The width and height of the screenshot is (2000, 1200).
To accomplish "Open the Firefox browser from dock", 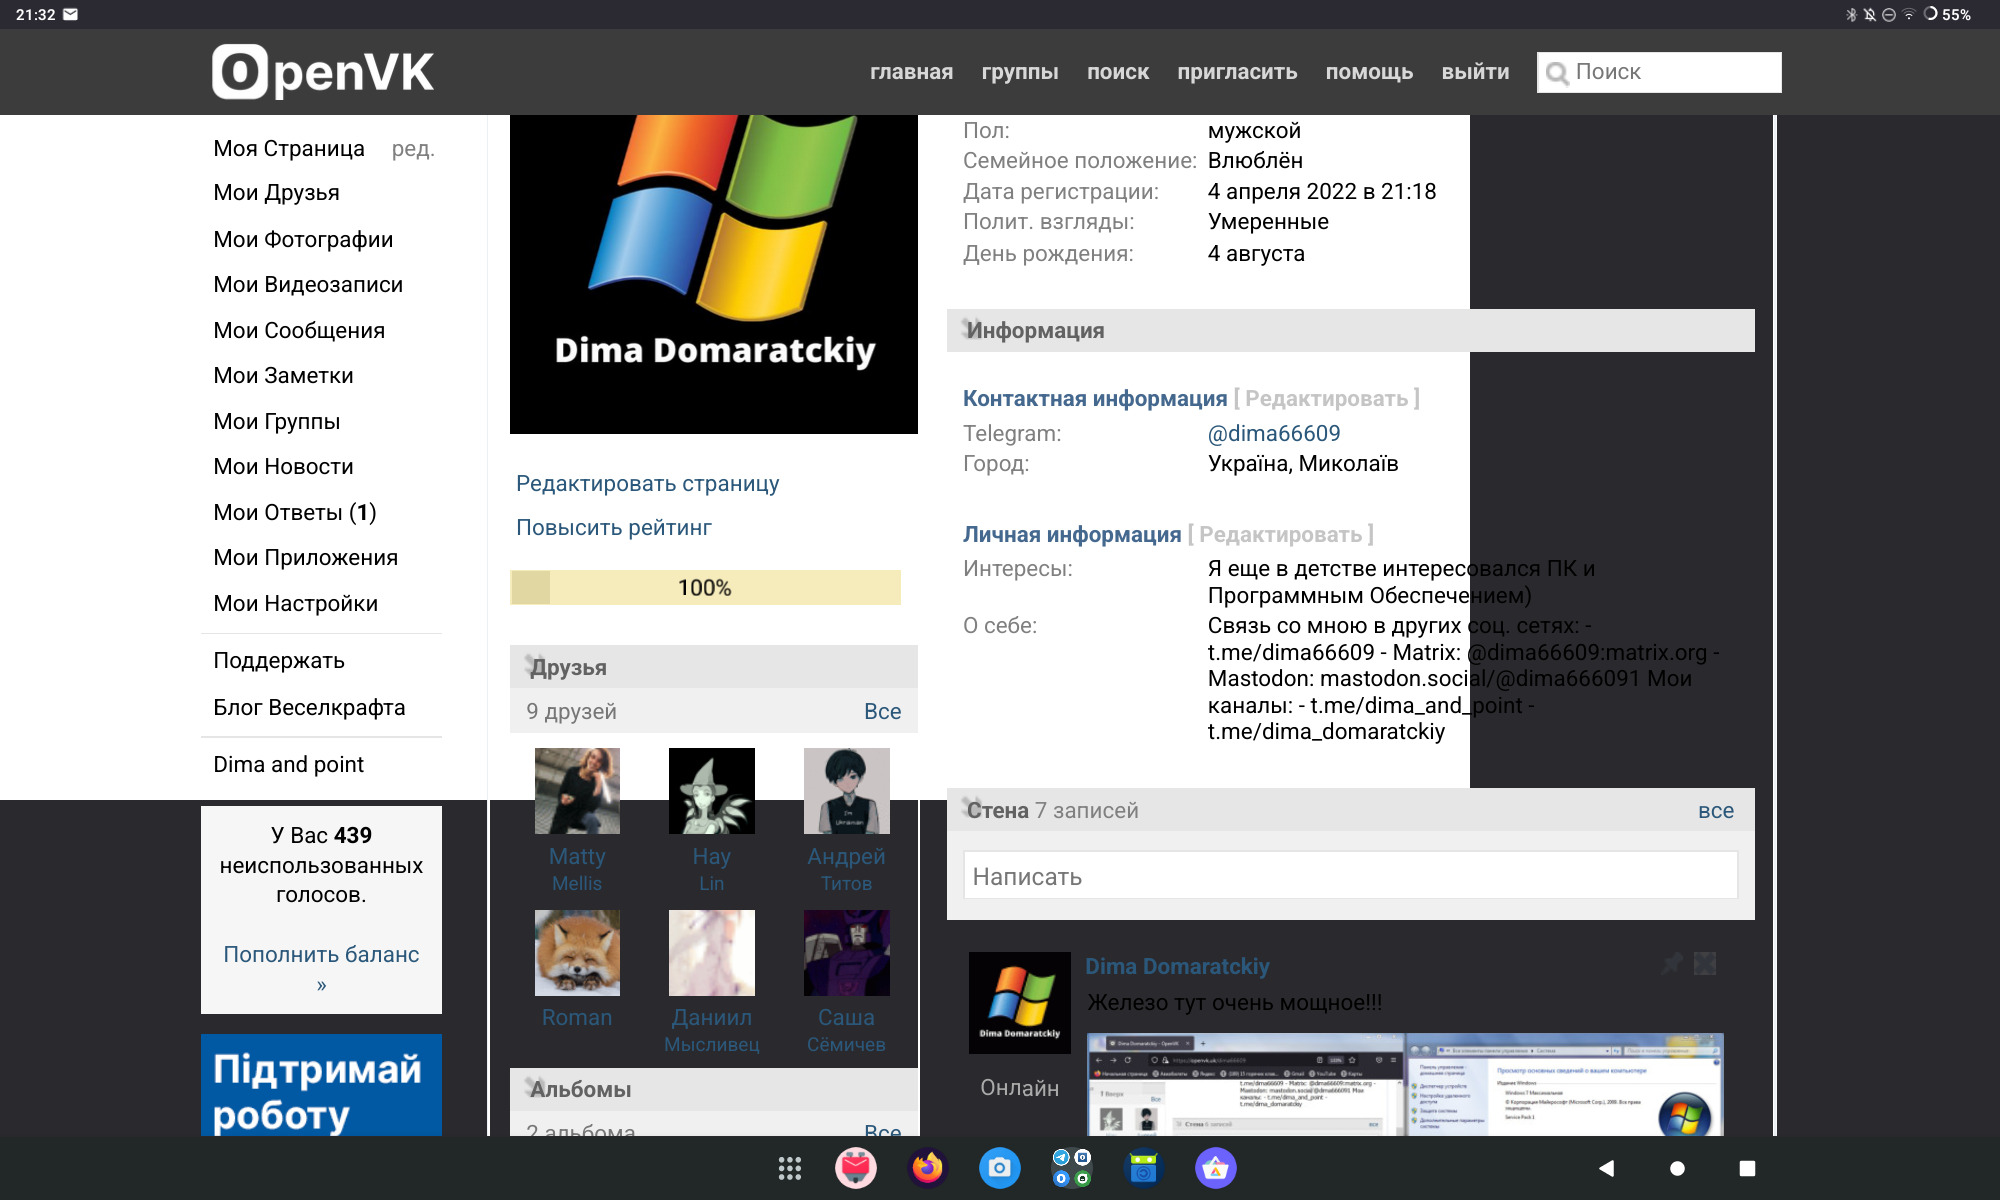I will tap(927, 1168).
